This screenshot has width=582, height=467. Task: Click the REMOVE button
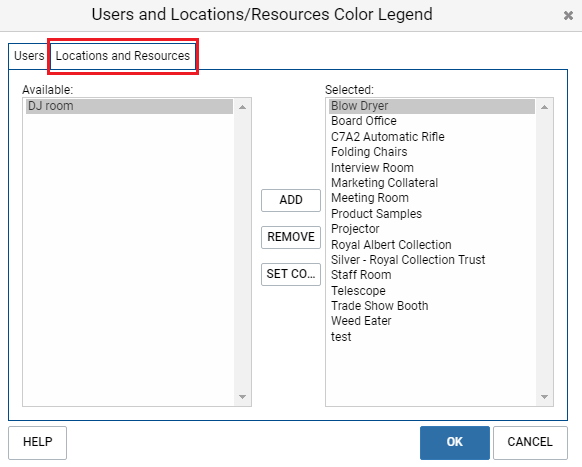(x=291, y=237)
